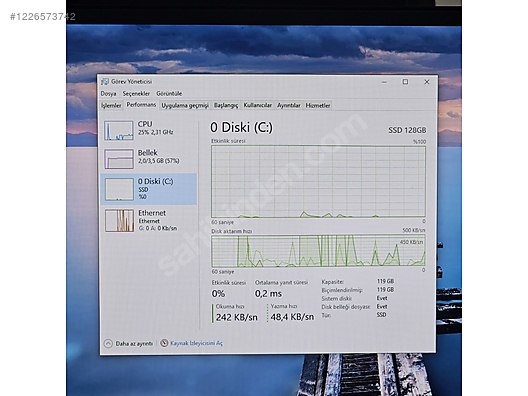Click the Kapasite 119 GB value

click(x=385, y=281)
